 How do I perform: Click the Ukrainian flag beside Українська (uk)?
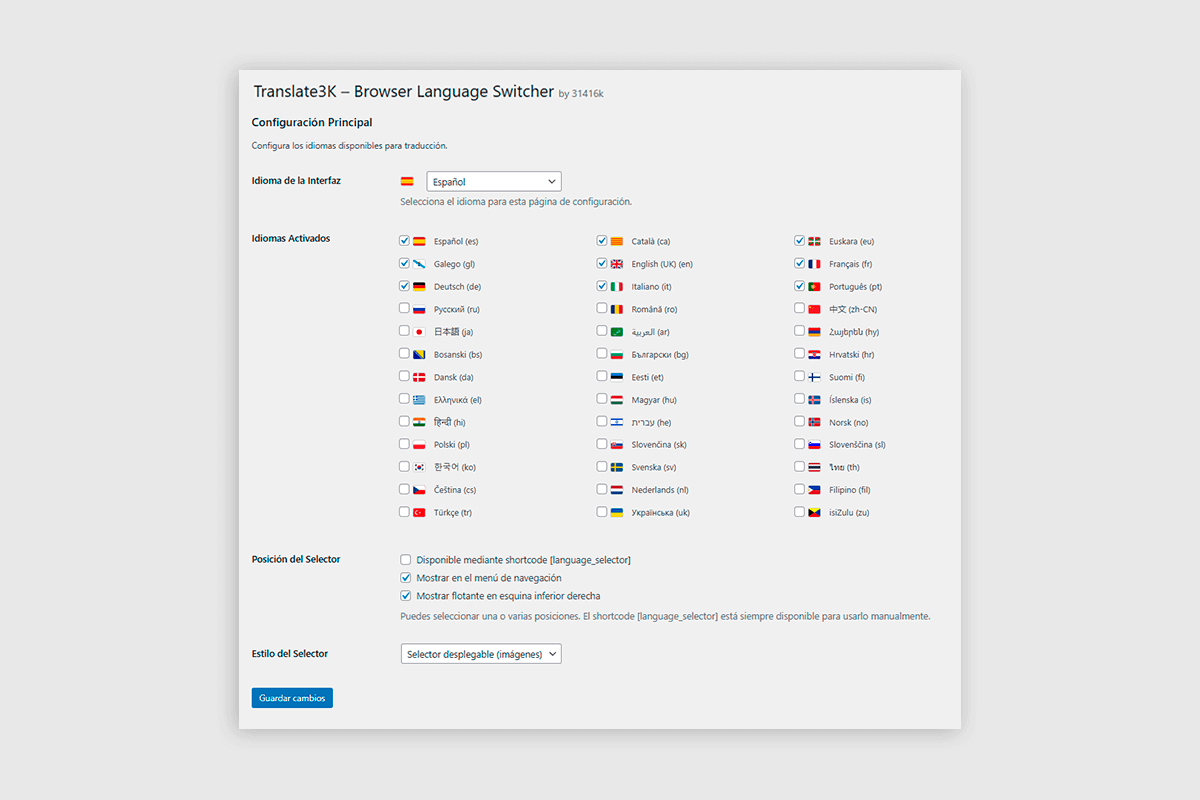pos(618,511)
